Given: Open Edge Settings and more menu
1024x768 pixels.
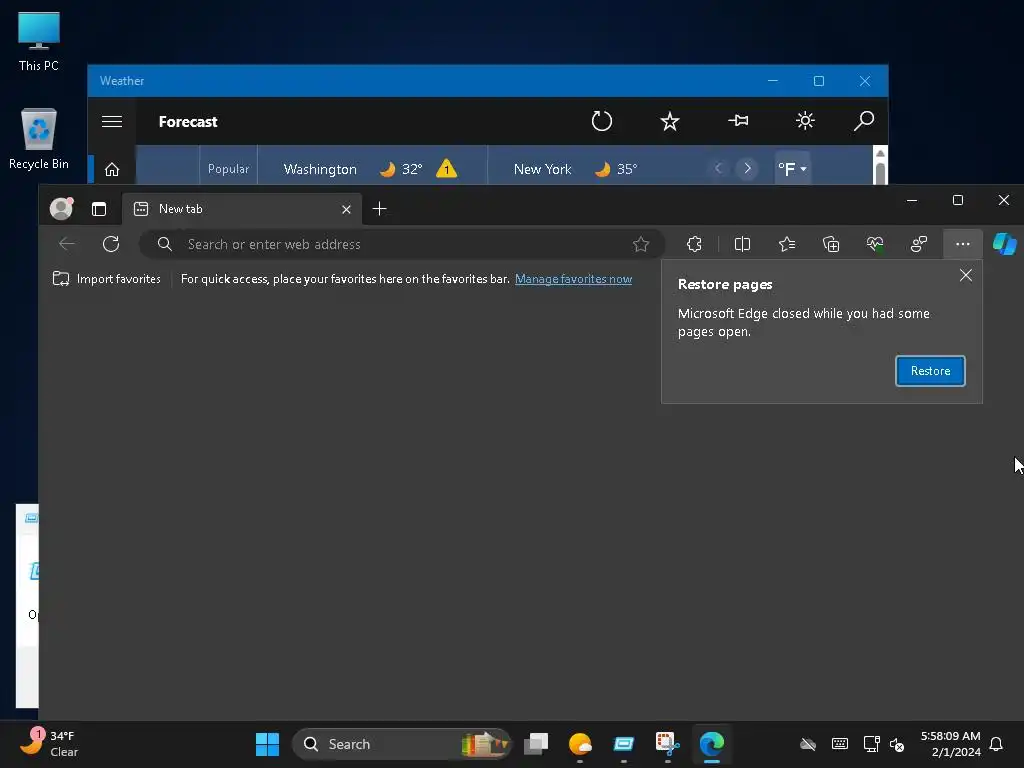Looking at the screenshot, I should 963,244.
